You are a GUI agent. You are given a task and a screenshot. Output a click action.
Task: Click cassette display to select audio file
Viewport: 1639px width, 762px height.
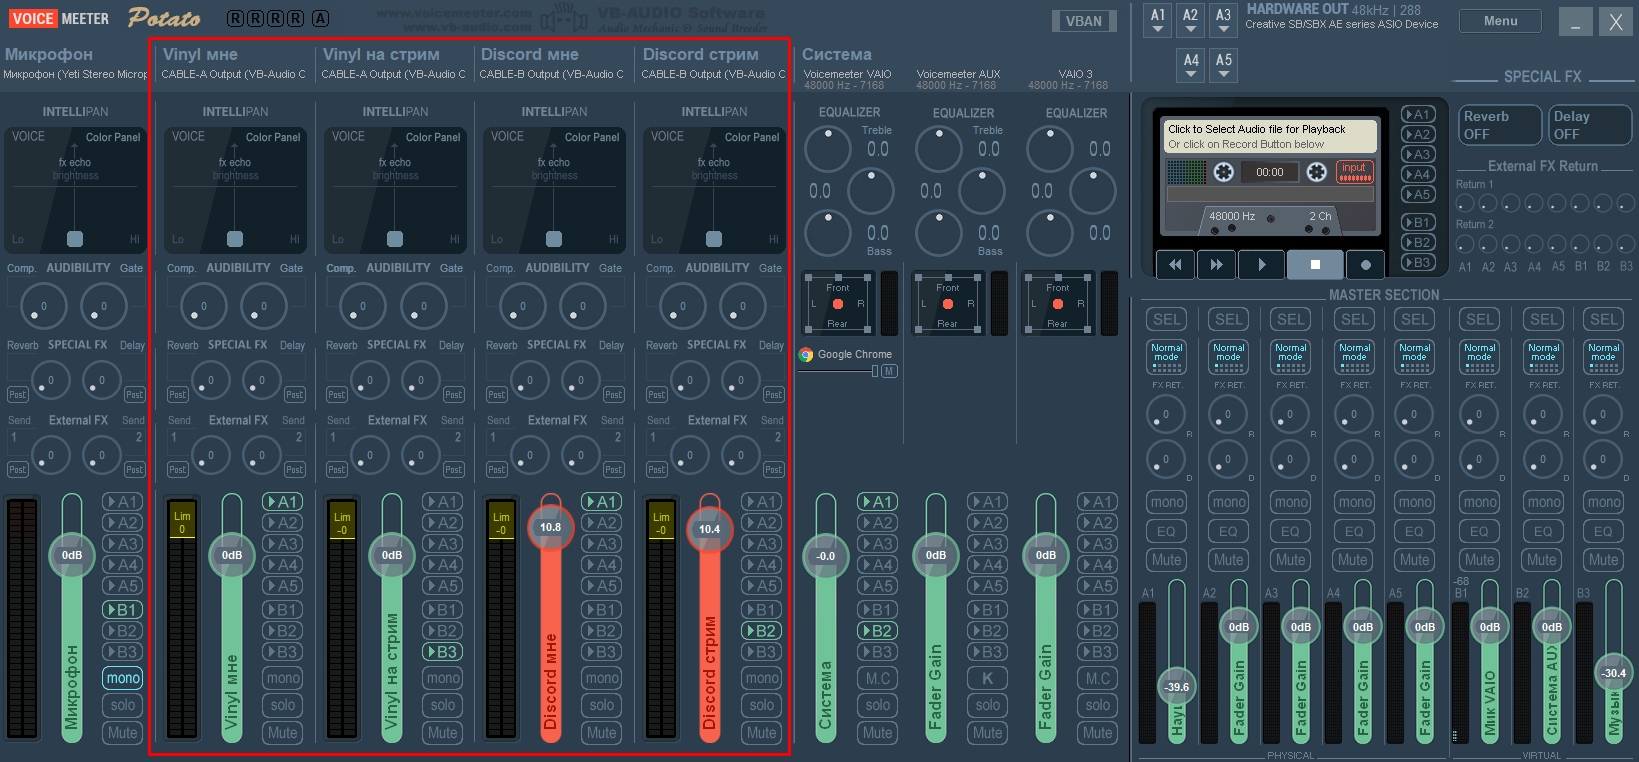click(x=1272, y=136)
